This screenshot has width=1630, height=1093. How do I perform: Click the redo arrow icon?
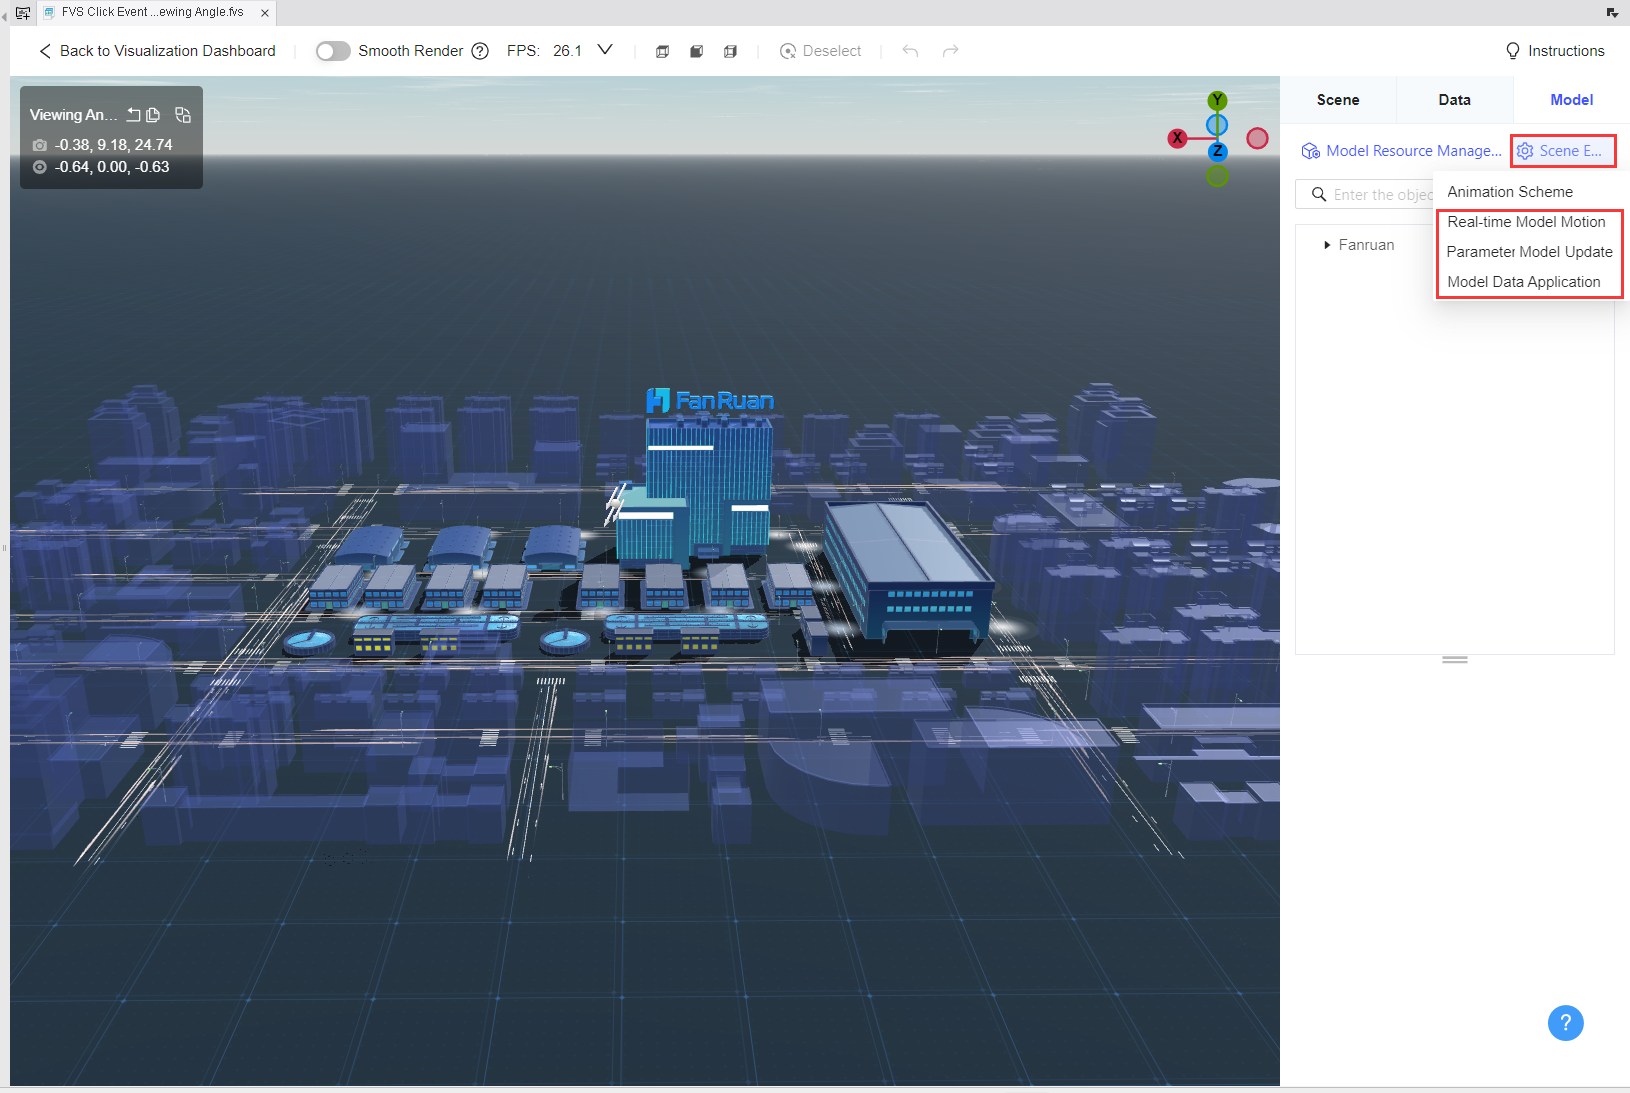point(951,51)
